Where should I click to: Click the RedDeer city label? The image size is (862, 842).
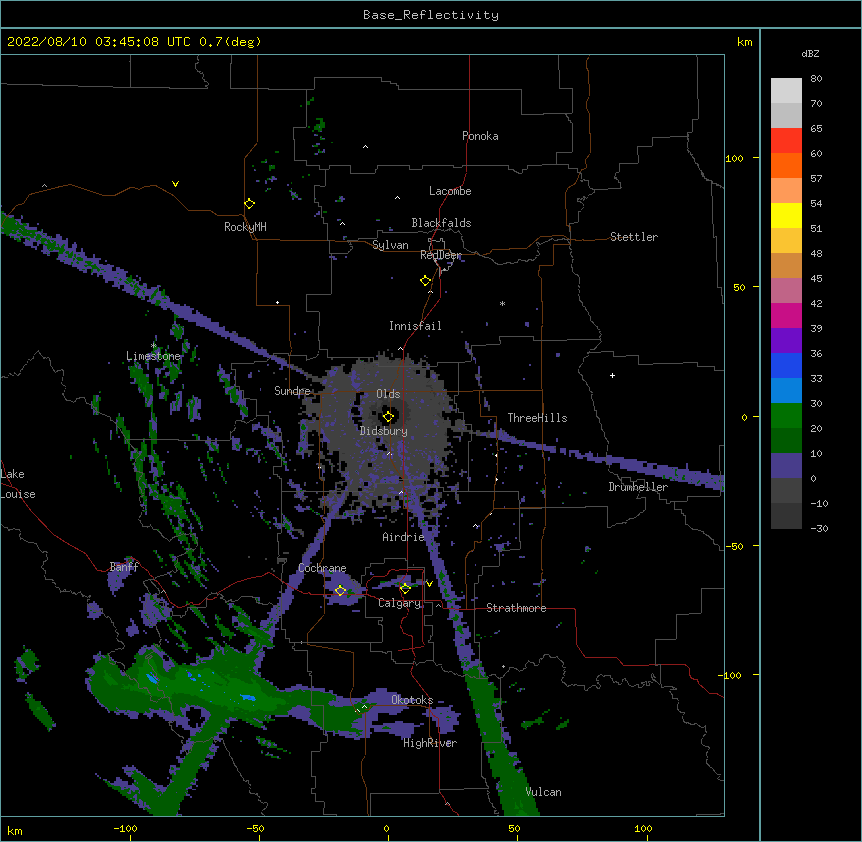point(441,255)
